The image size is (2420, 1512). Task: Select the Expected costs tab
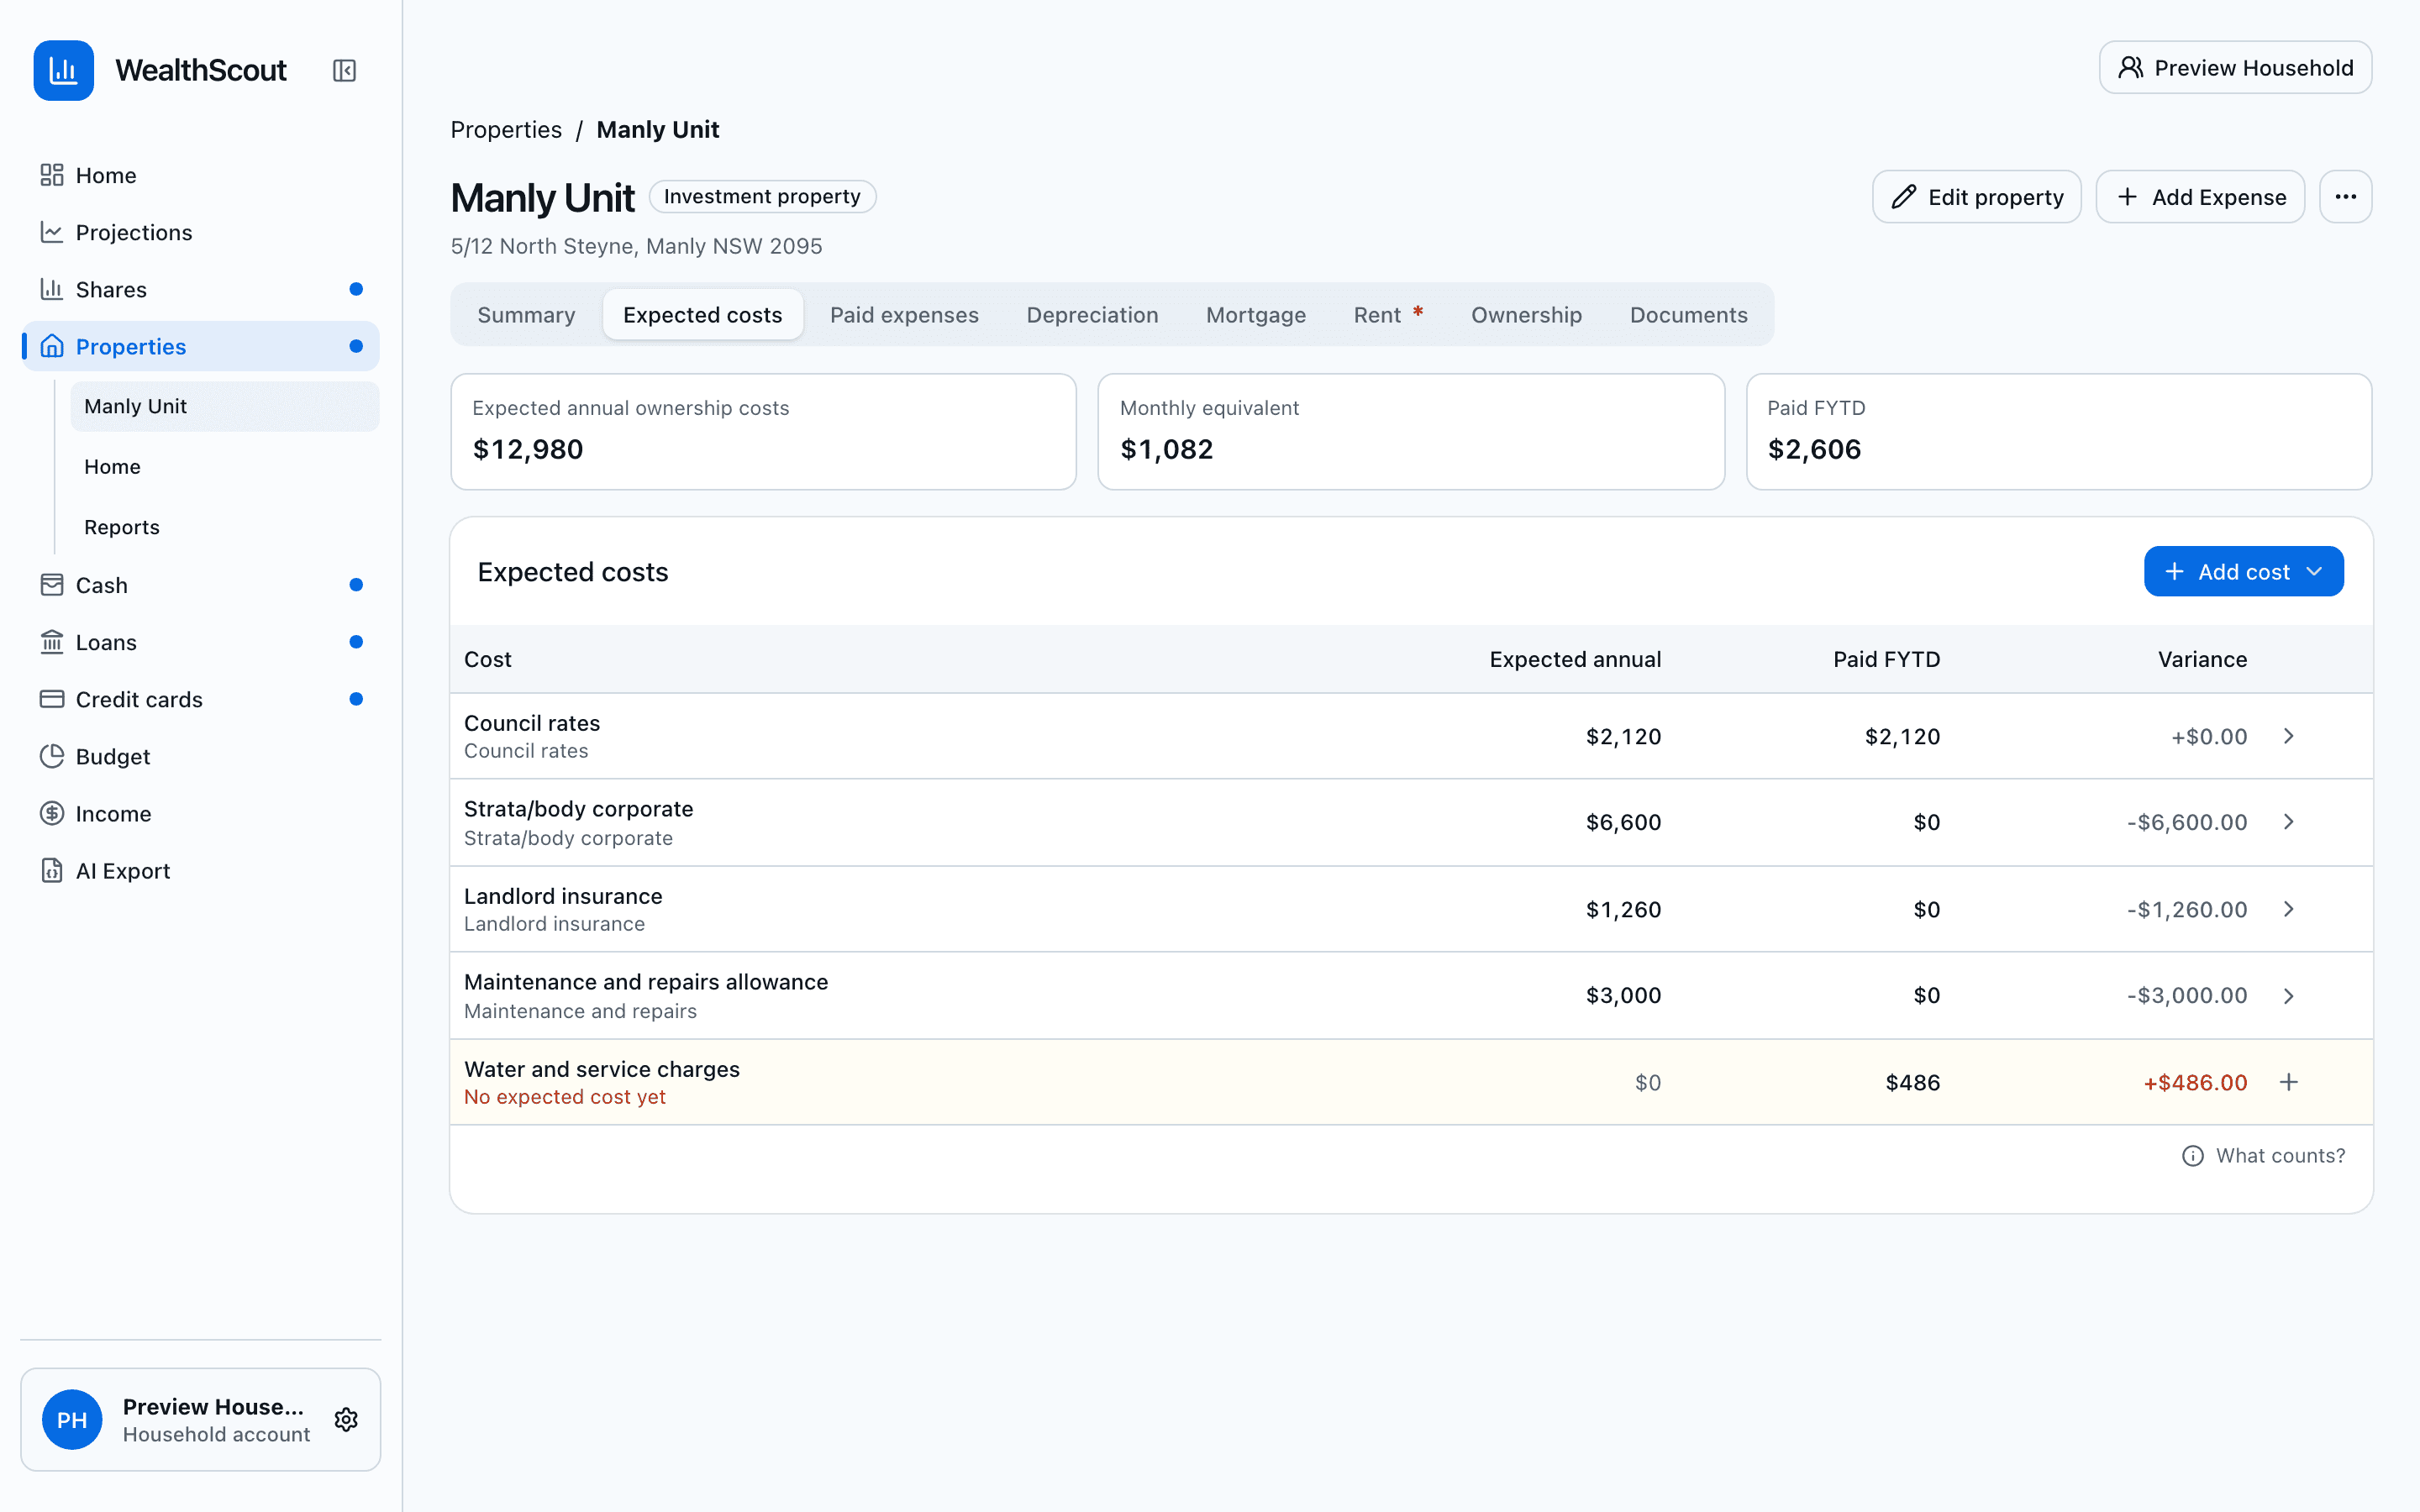pos(702,315)
